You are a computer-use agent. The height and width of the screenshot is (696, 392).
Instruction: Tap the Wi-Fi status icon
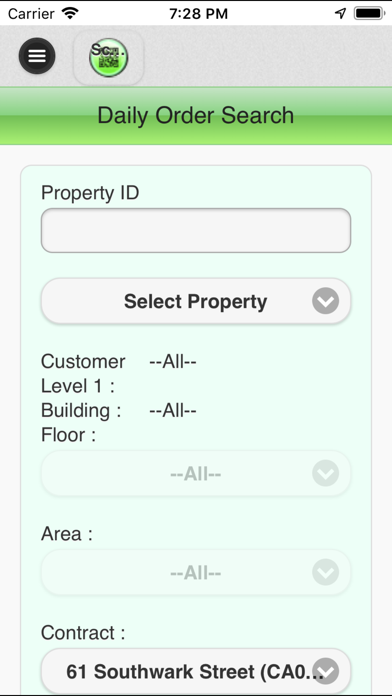70,13
